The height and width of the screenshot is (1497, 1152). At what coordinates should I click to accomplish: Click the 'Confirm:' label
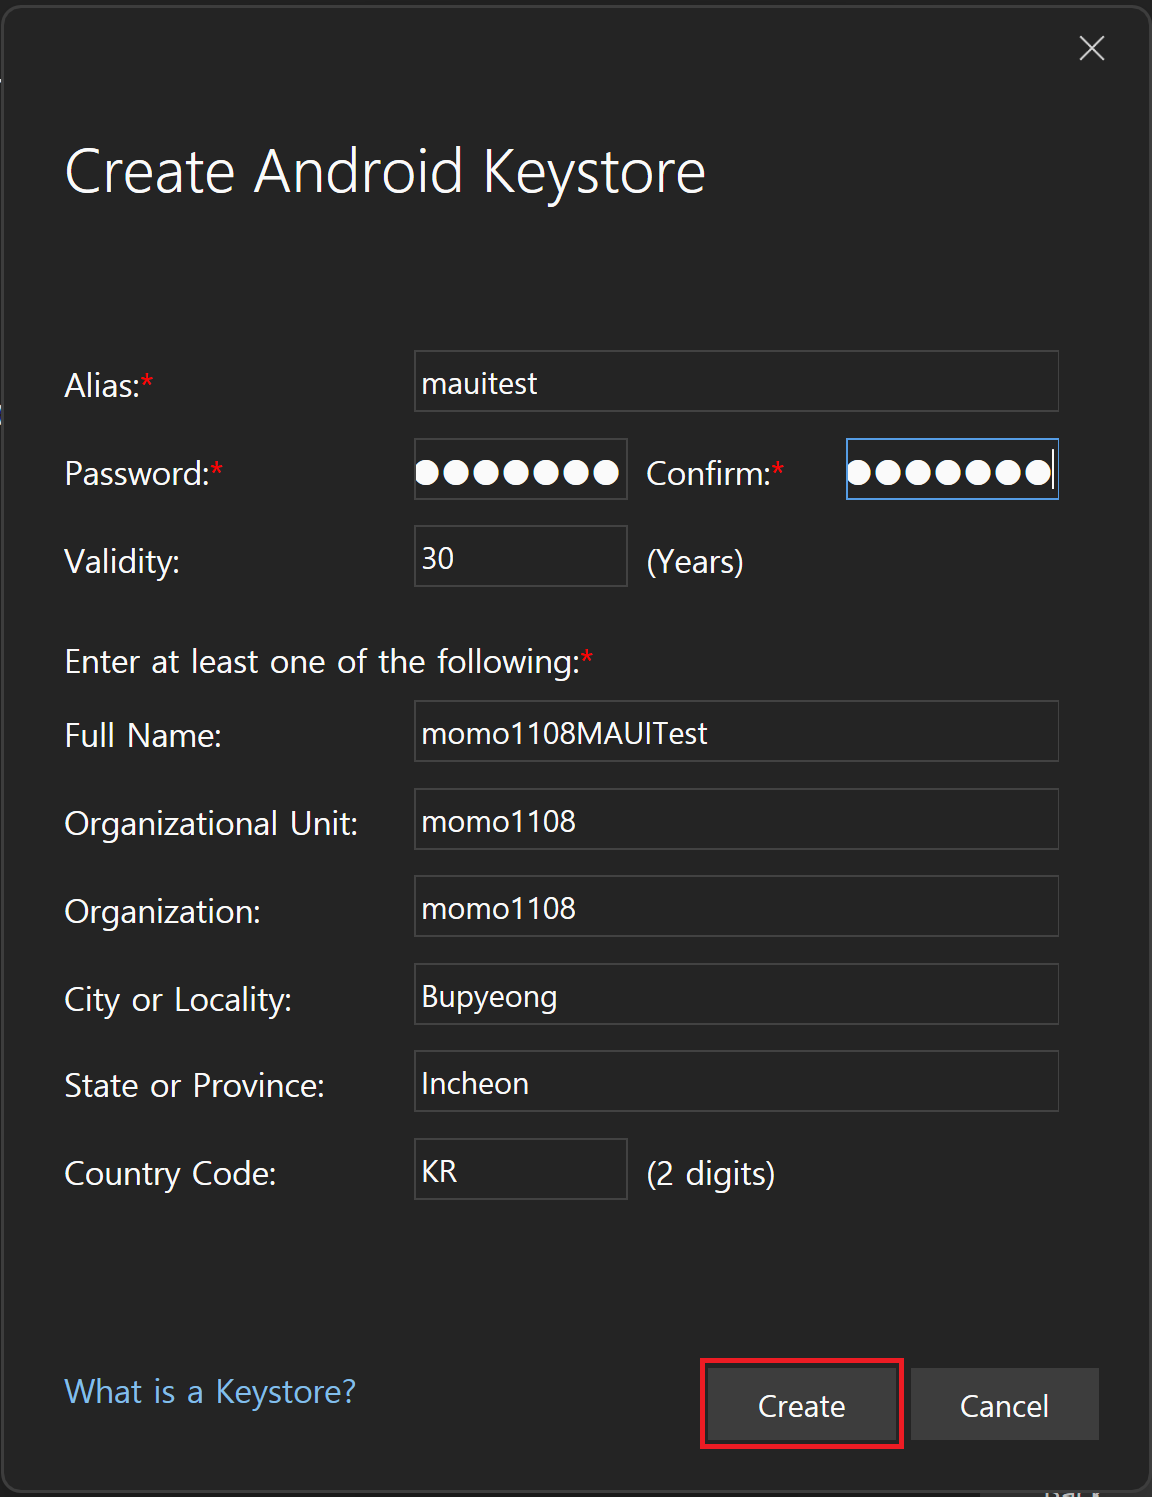[x=708, y=474]
